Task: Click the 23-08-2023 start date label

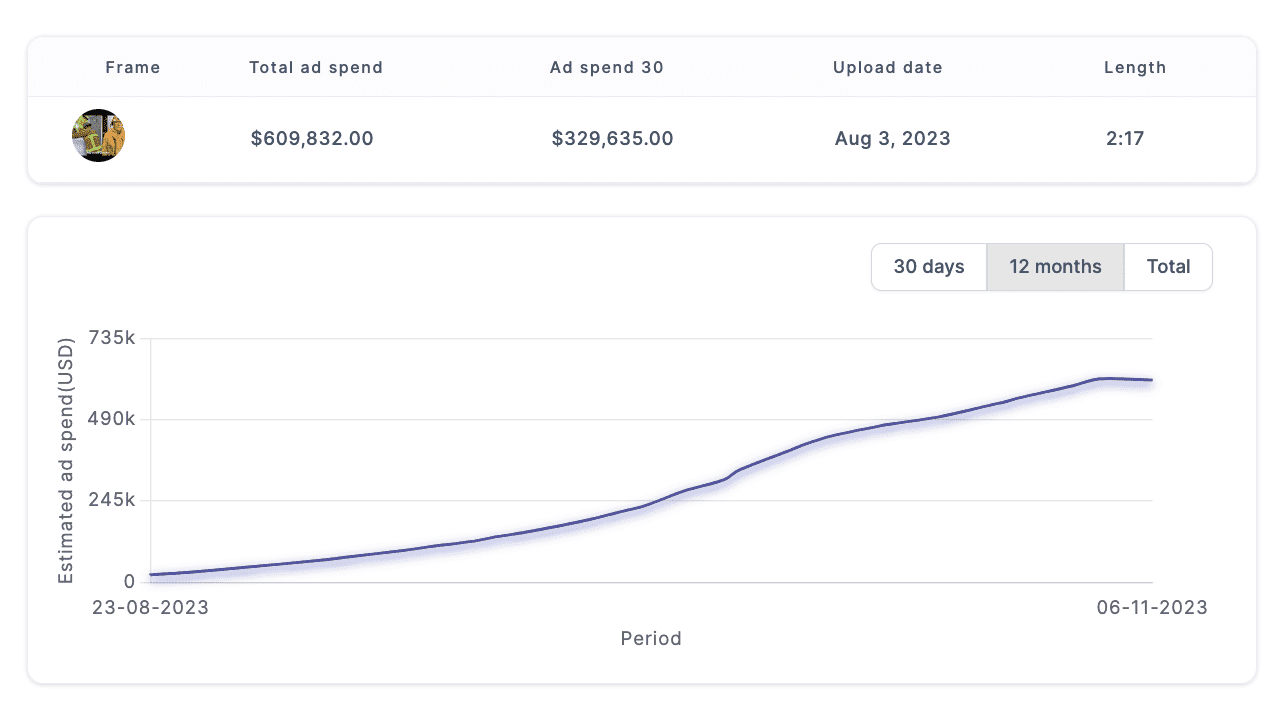Action: click(x=151, y=607)
